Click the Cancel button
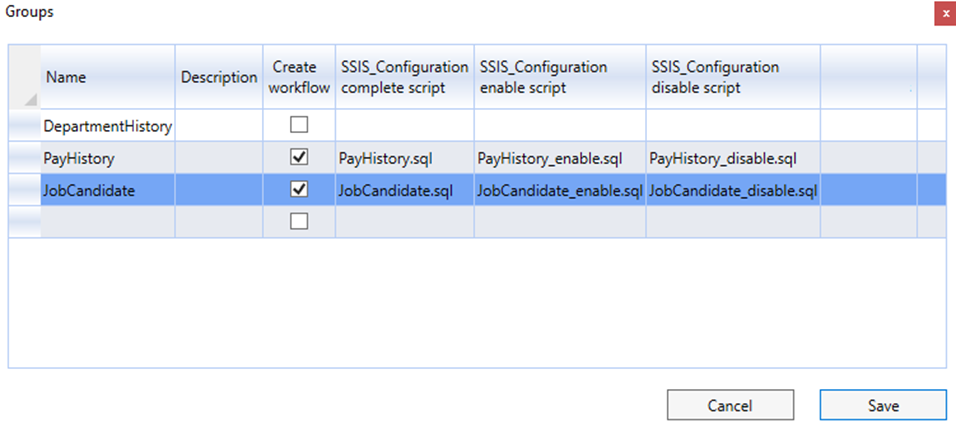956x428 pixels. click(x=730, y=405)
